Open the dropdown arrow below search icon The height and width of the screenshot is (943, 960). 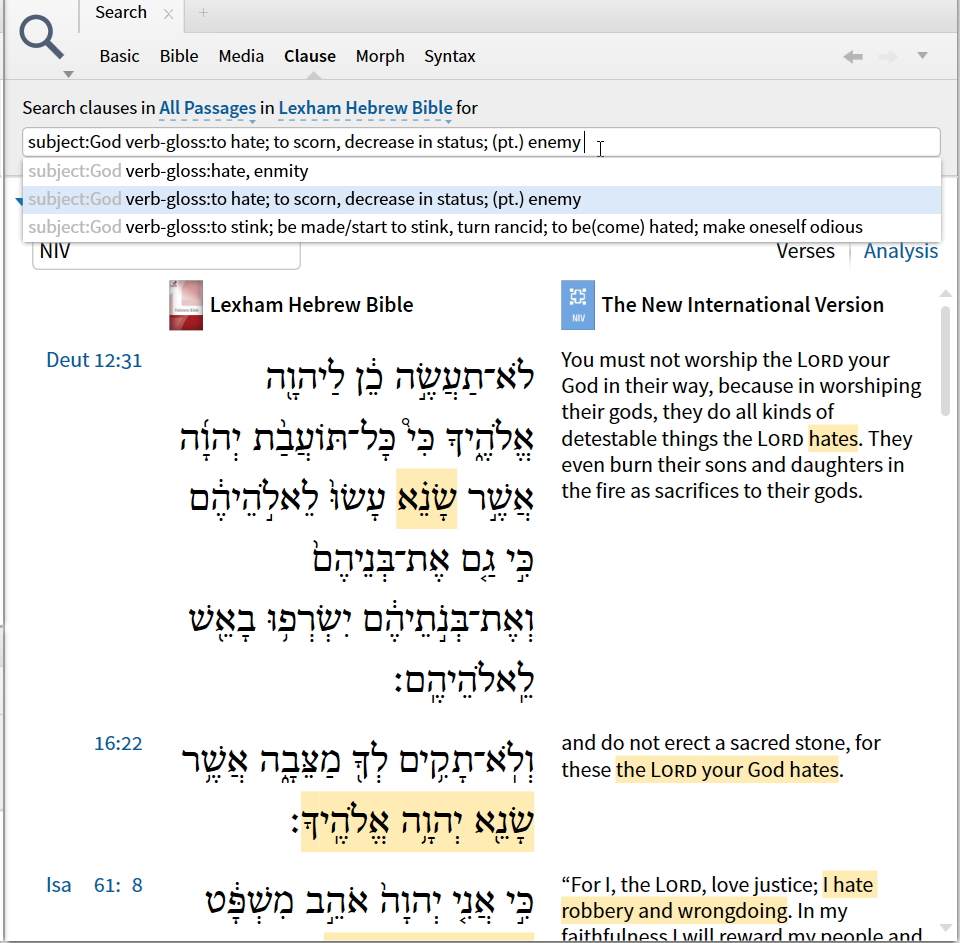69,74
